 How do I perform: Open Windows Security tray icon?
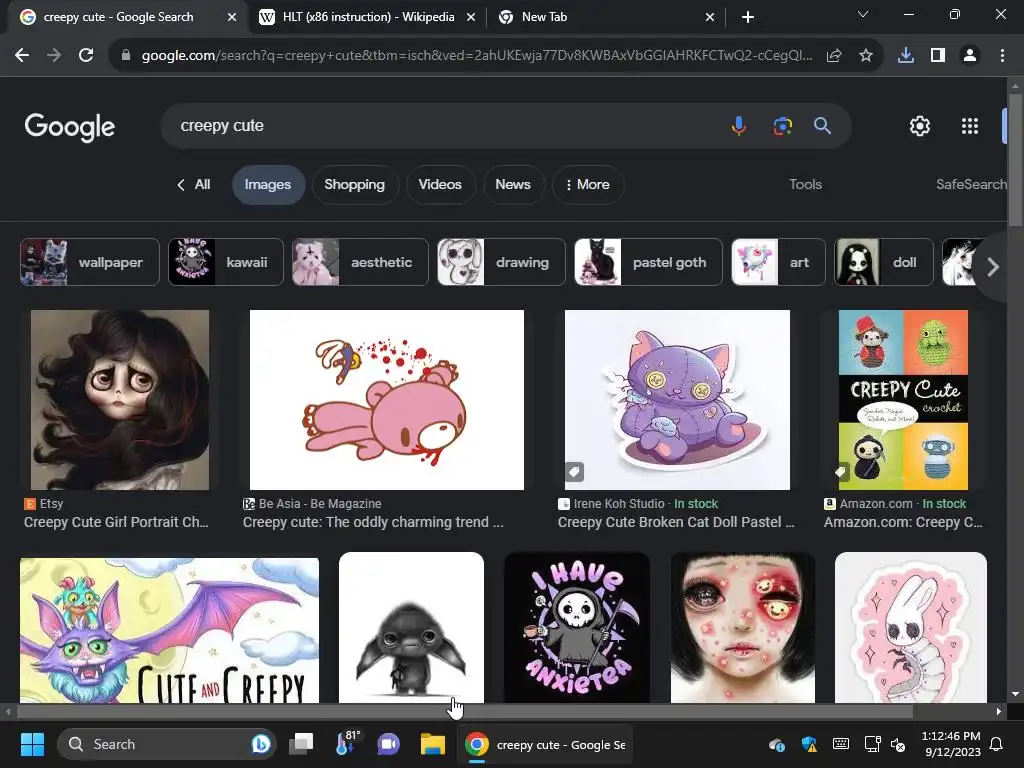coord(809,744)
